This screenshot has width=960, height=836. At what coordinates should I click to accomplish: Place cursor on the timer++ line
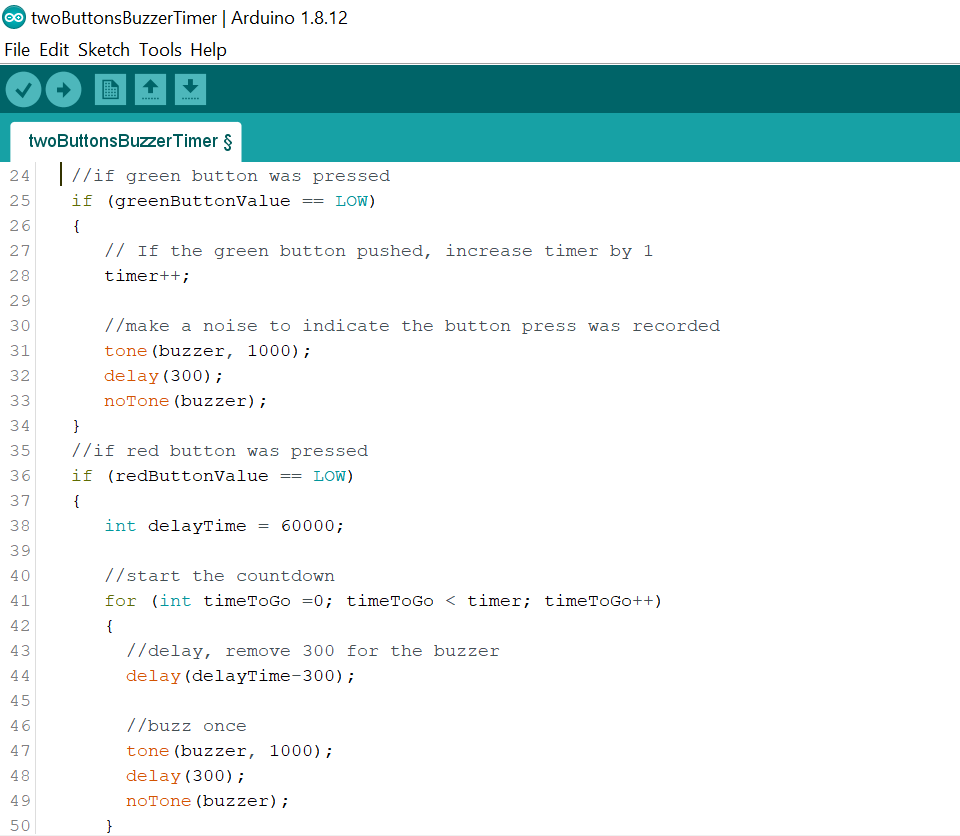[147, 276]
